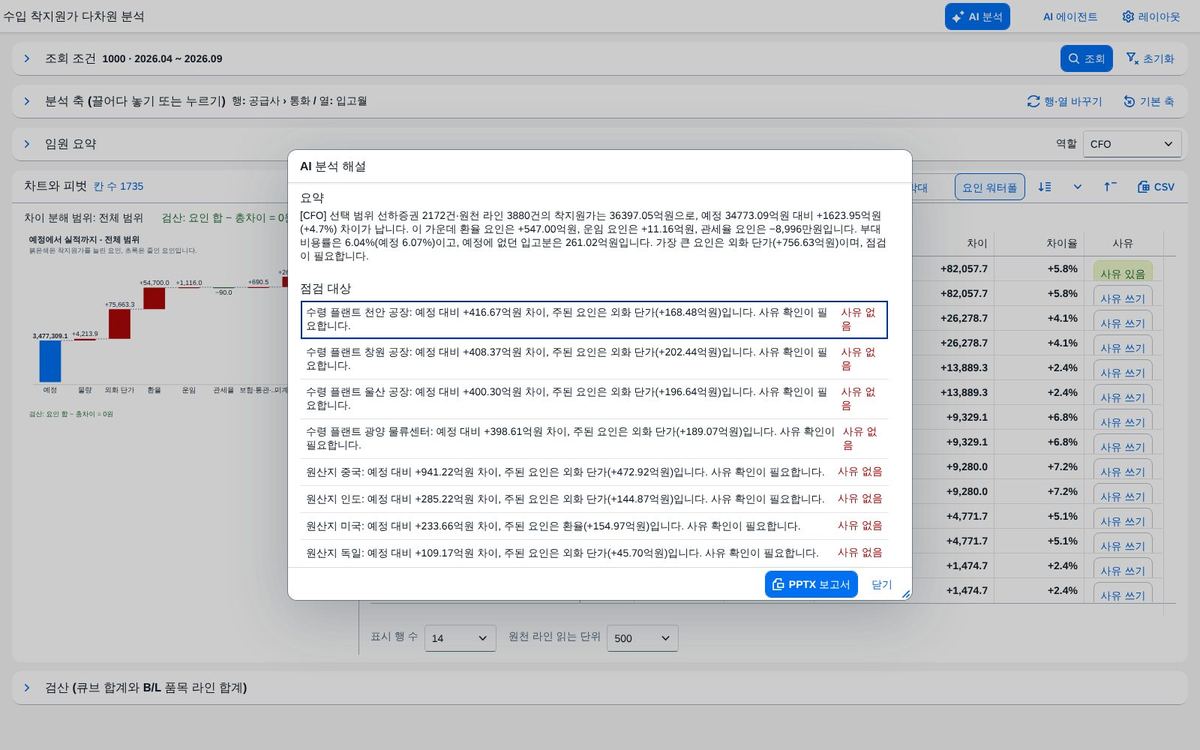Select the 원산지 미국 check item

(594, 526)
